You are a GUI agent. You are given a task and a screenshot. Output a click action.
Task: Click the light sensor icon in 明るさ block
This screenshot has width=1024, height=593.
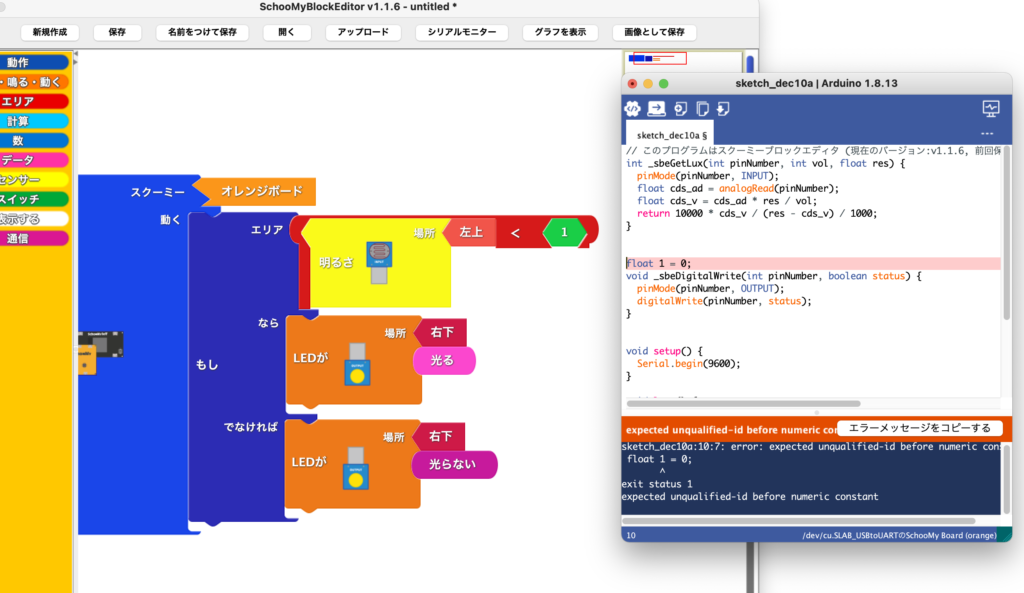(x=379, y=262)
